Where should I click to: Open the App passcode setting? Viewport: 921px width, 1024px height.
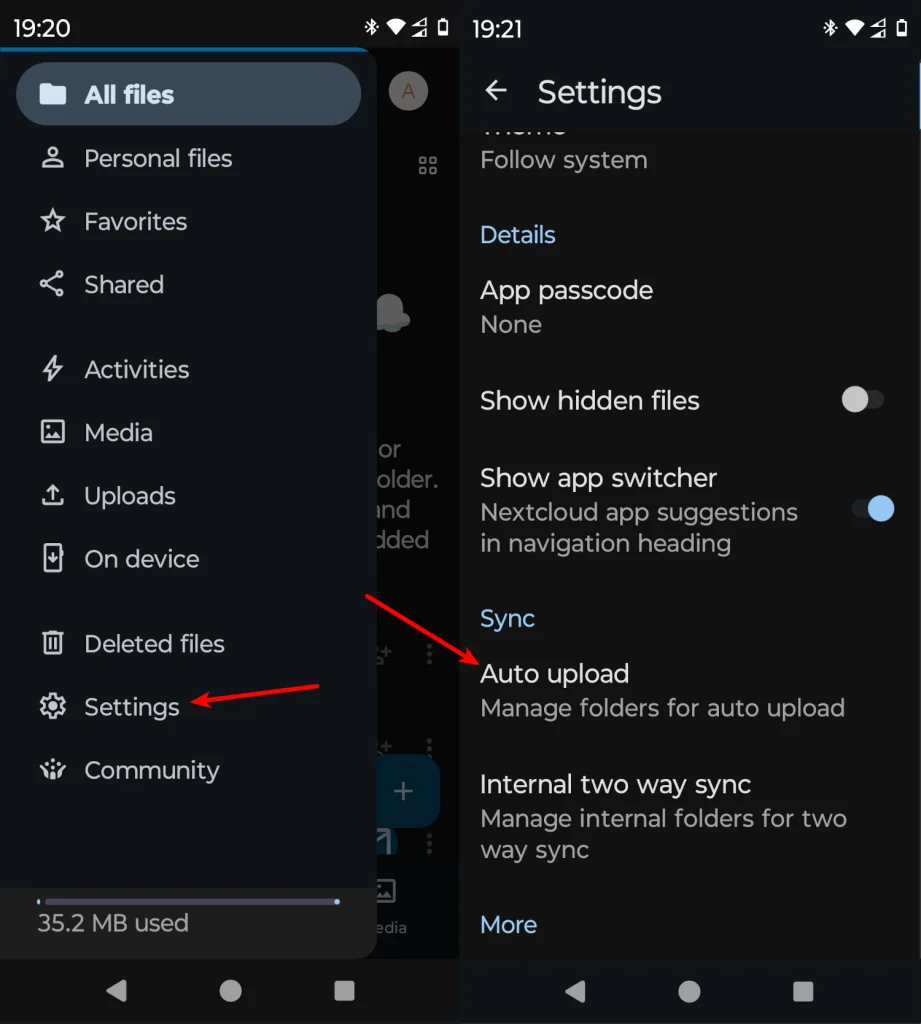click(566, 306)
